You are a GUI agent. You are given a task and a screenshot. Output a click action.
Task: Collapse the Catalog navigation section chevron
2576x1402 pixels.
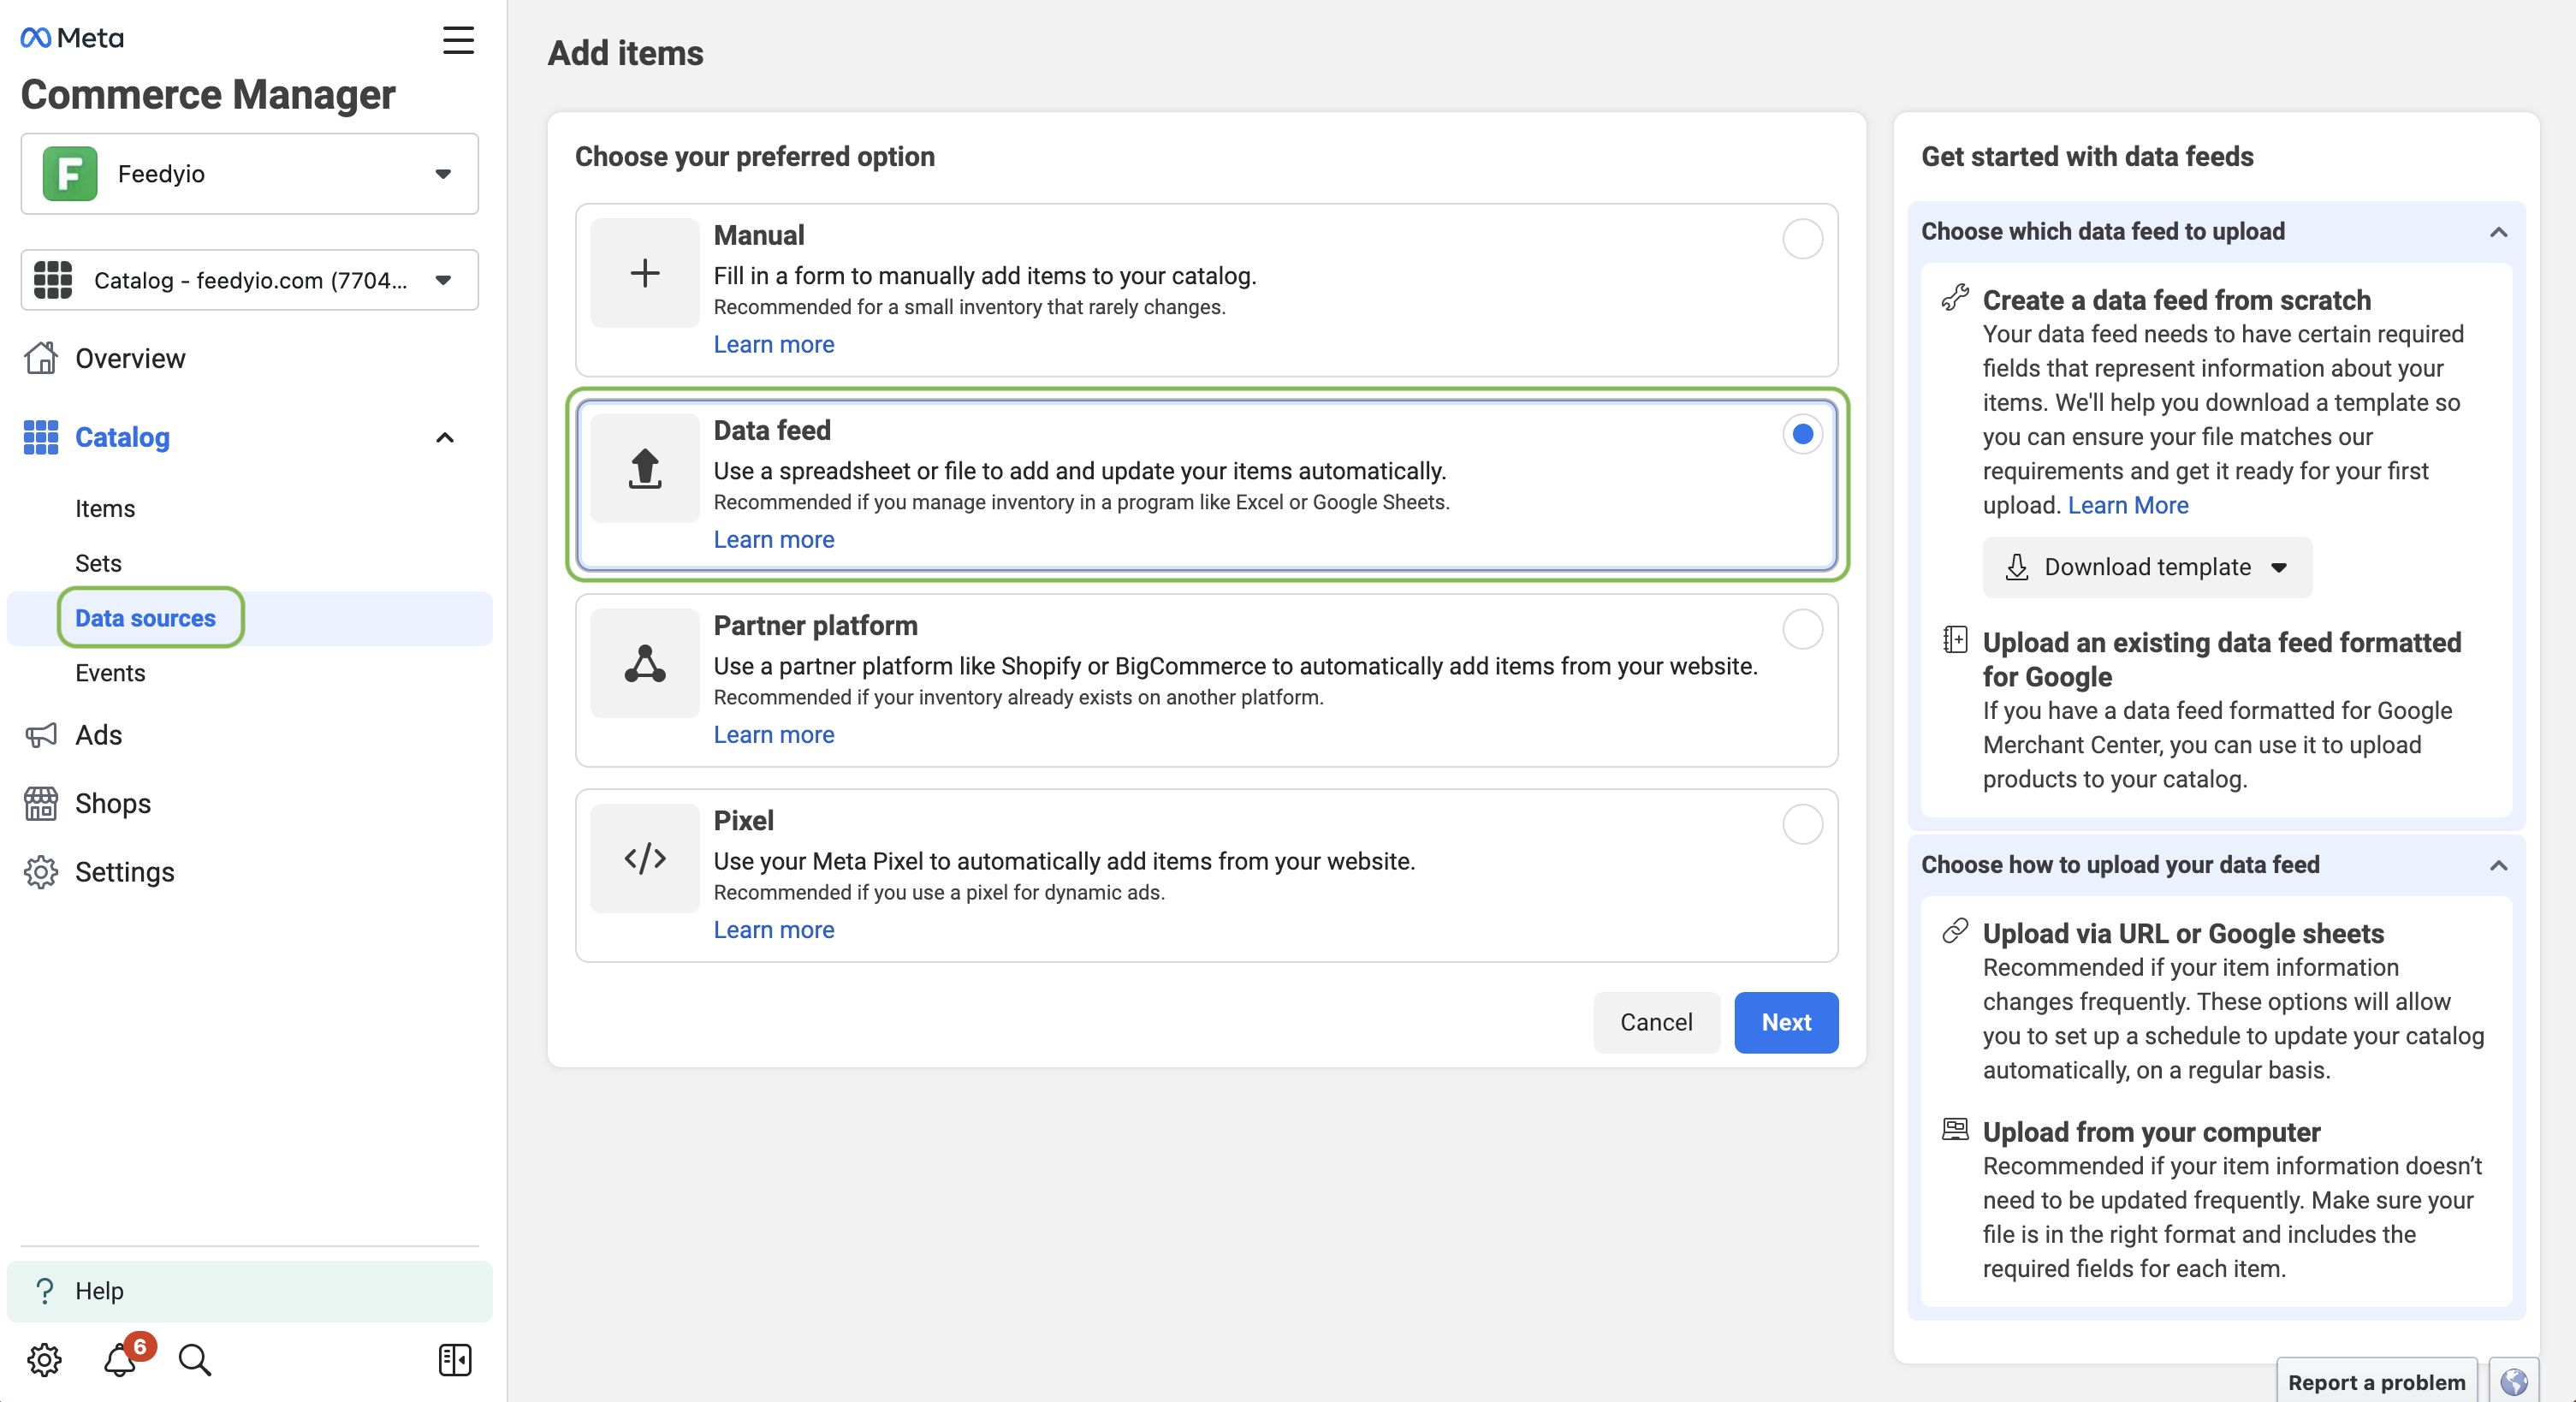445,438
